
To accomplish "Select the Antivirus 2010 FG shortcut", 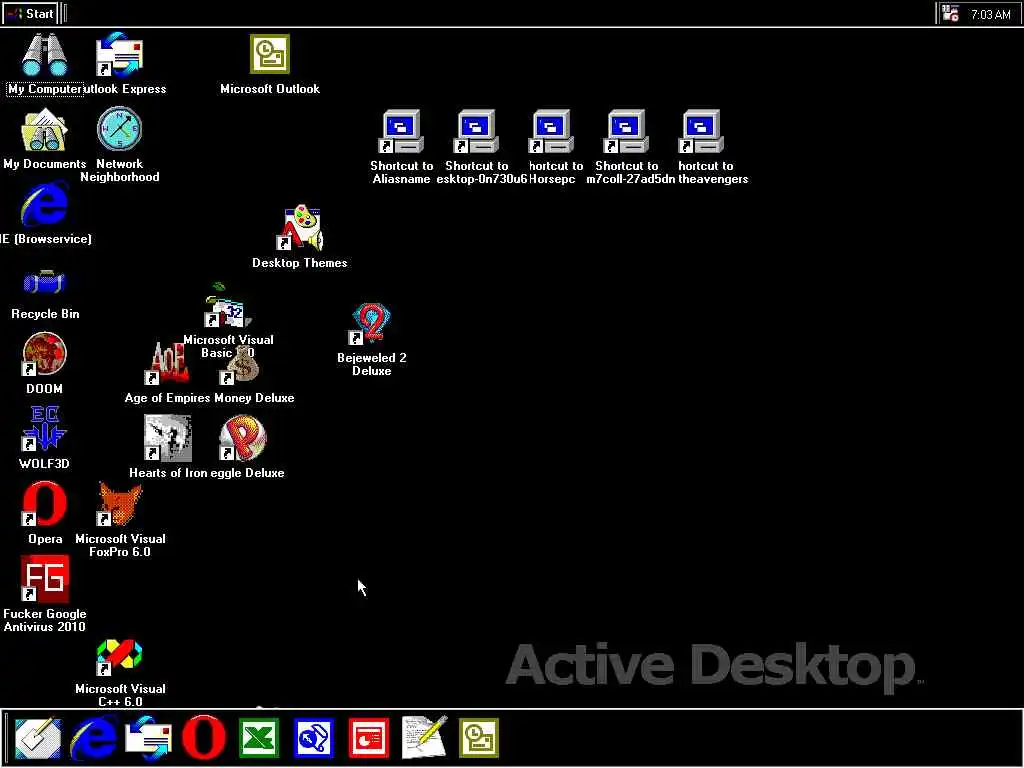I will coord(44,579).
